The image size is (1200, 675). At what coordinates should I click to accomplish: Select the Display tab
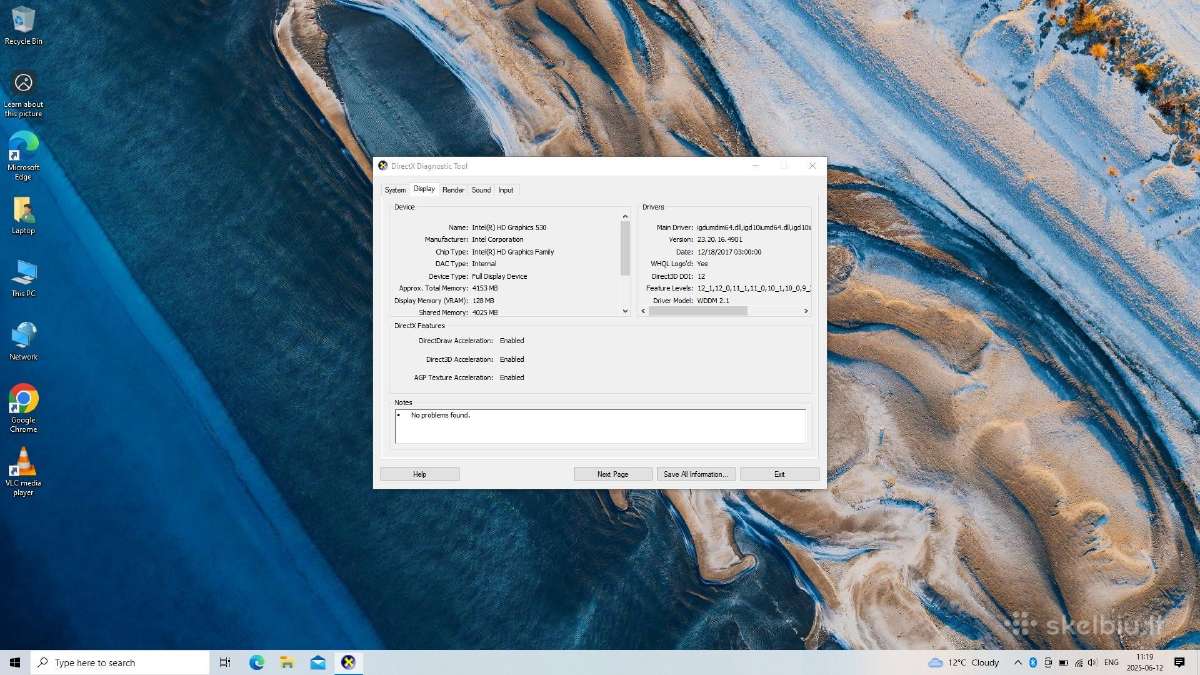coord(424,189)
